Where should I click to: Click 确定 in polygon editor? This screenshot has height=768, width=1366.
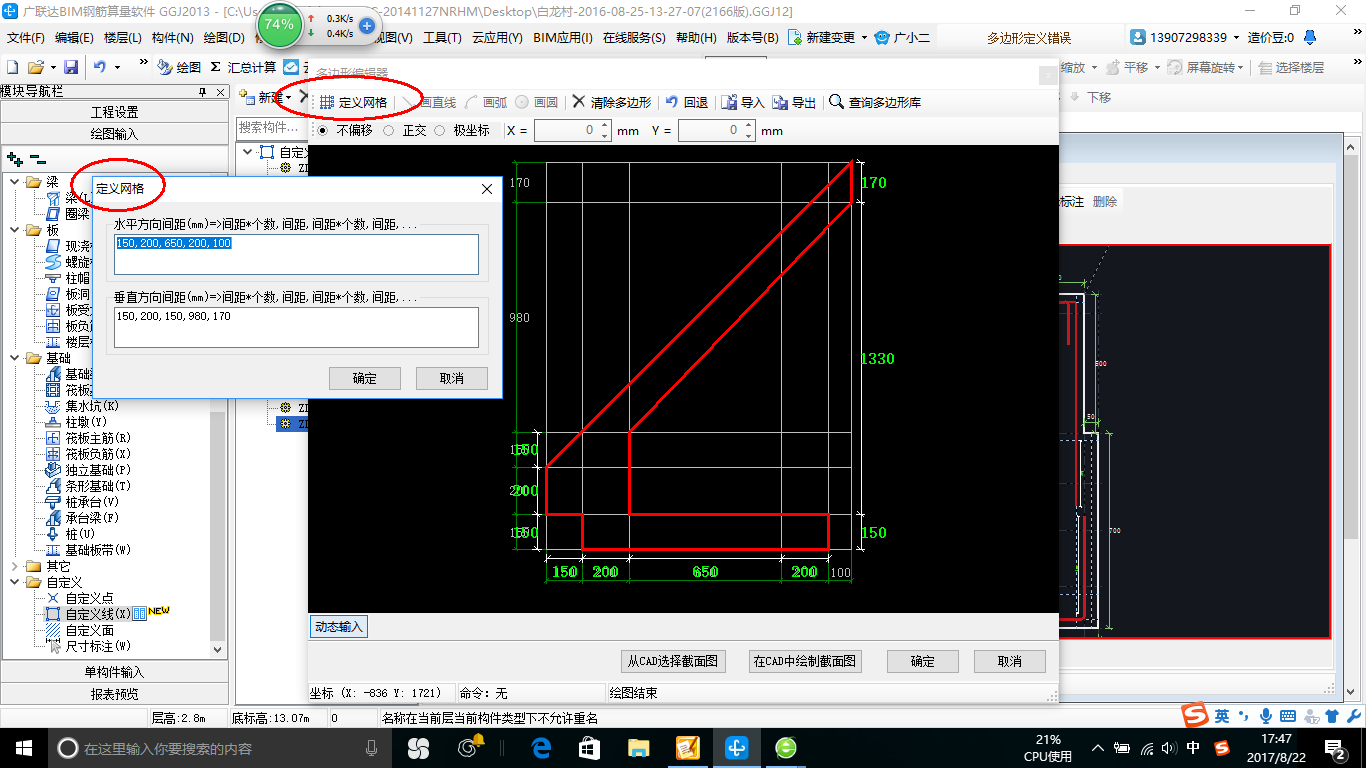tap(923, 661)
